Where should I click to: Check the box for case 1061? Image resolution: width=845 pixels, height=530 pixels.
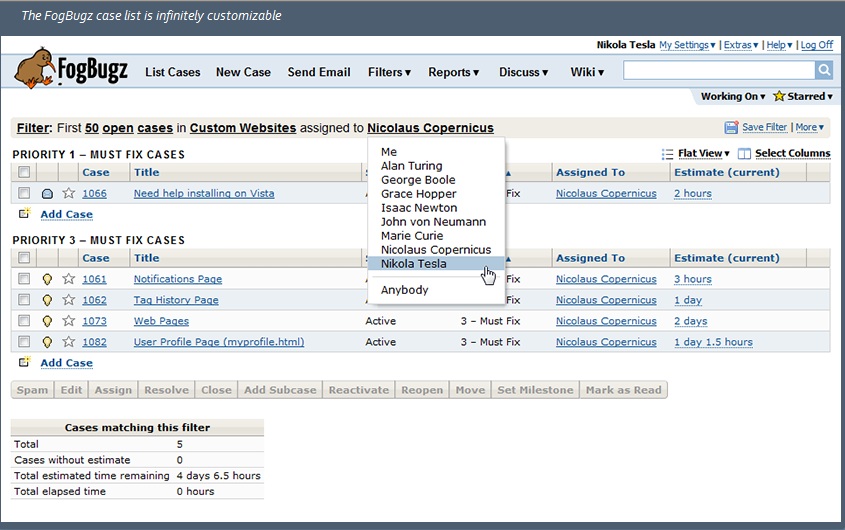tap(24, 279)
